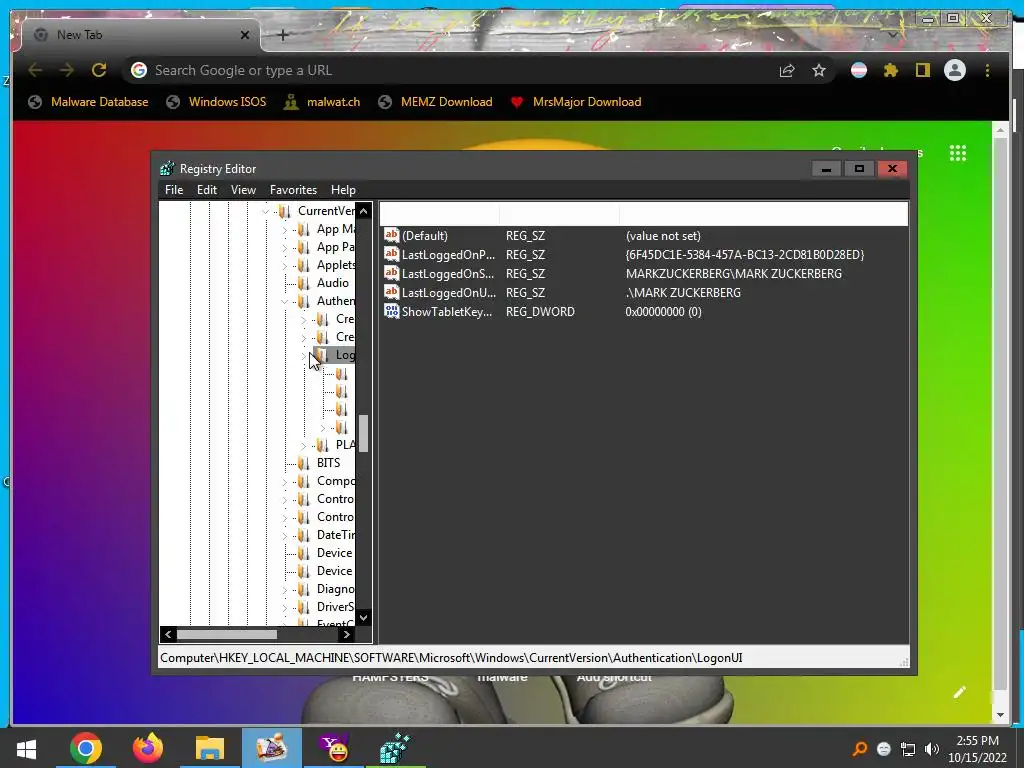Click the Yahoo Messenger taskbar icon
This screenshot has height=768, width=1024.
coord(334,748)
